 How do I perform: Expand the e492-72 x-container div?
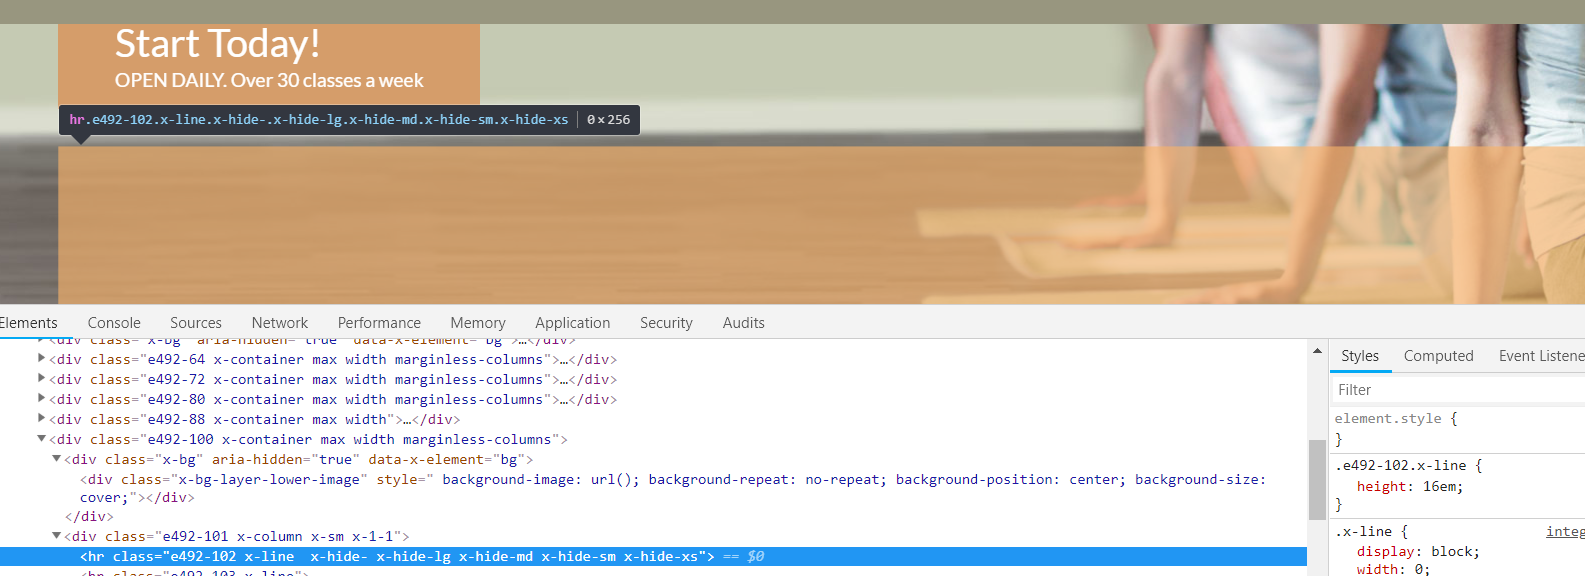[41, 378]
